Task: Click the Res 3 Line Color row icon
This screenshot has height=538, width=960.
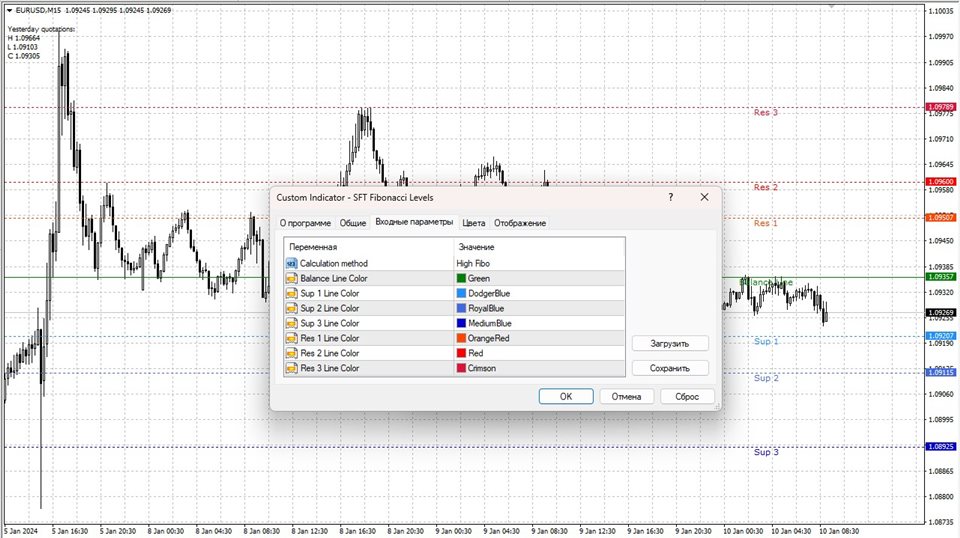Action: click(291, 368)
